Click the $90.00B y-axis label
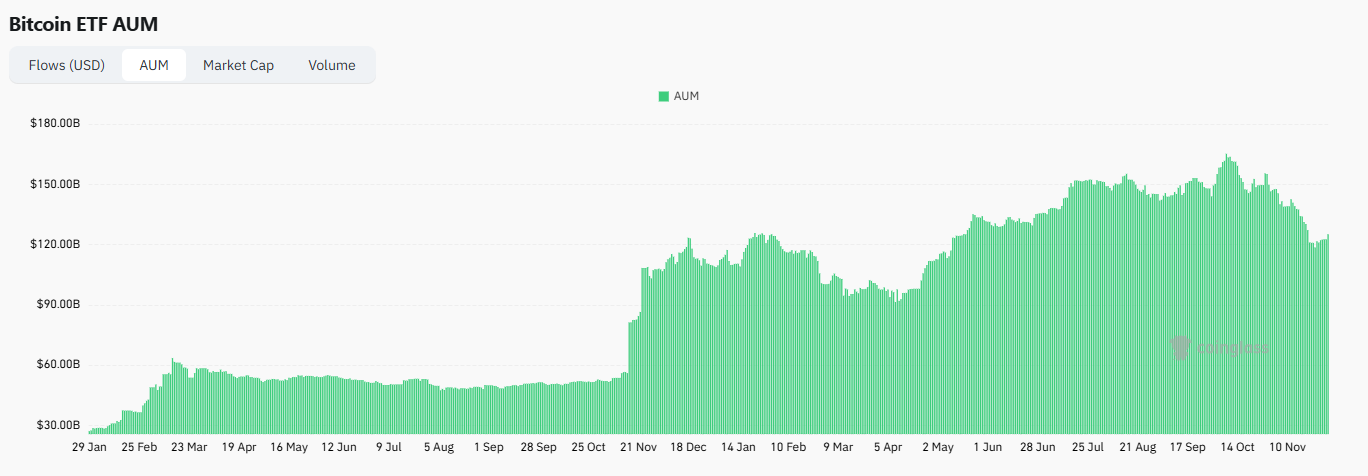This screenshot has width=1368, height=476. (x=57, y=305)
